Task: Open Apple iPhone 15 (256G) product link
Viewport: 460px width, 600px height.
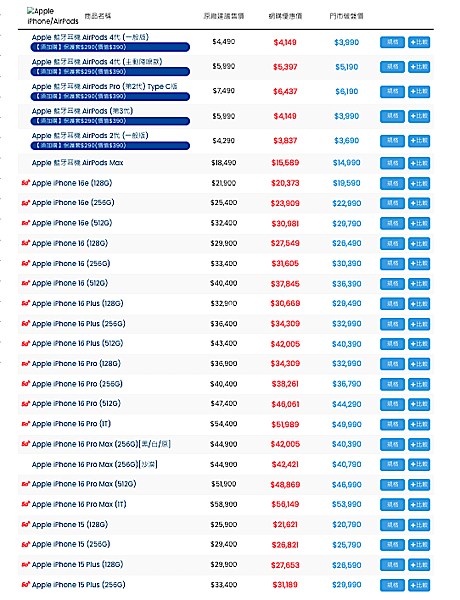Action: 71,544
